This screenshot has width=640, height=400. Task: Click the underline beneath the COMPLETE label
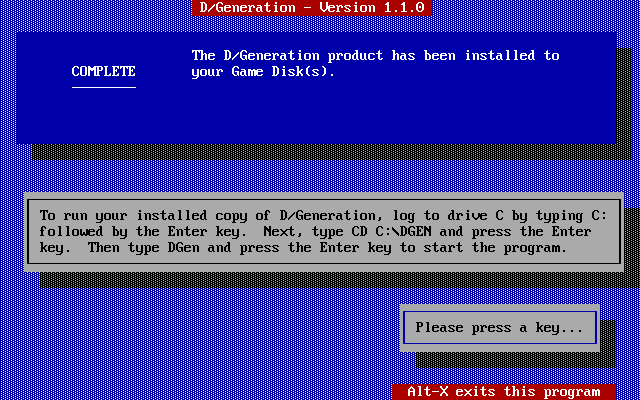[x=103, y=87]
